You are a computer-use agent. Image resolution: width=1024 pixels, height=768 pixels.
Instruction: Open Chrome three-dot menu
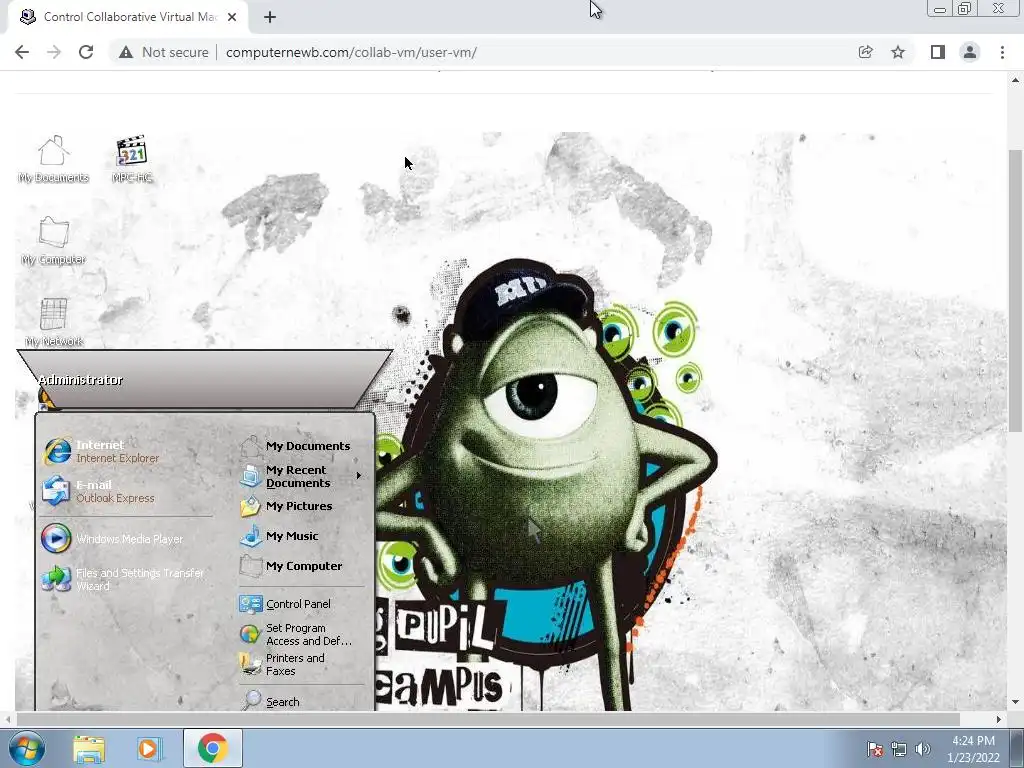[1002, 52]
